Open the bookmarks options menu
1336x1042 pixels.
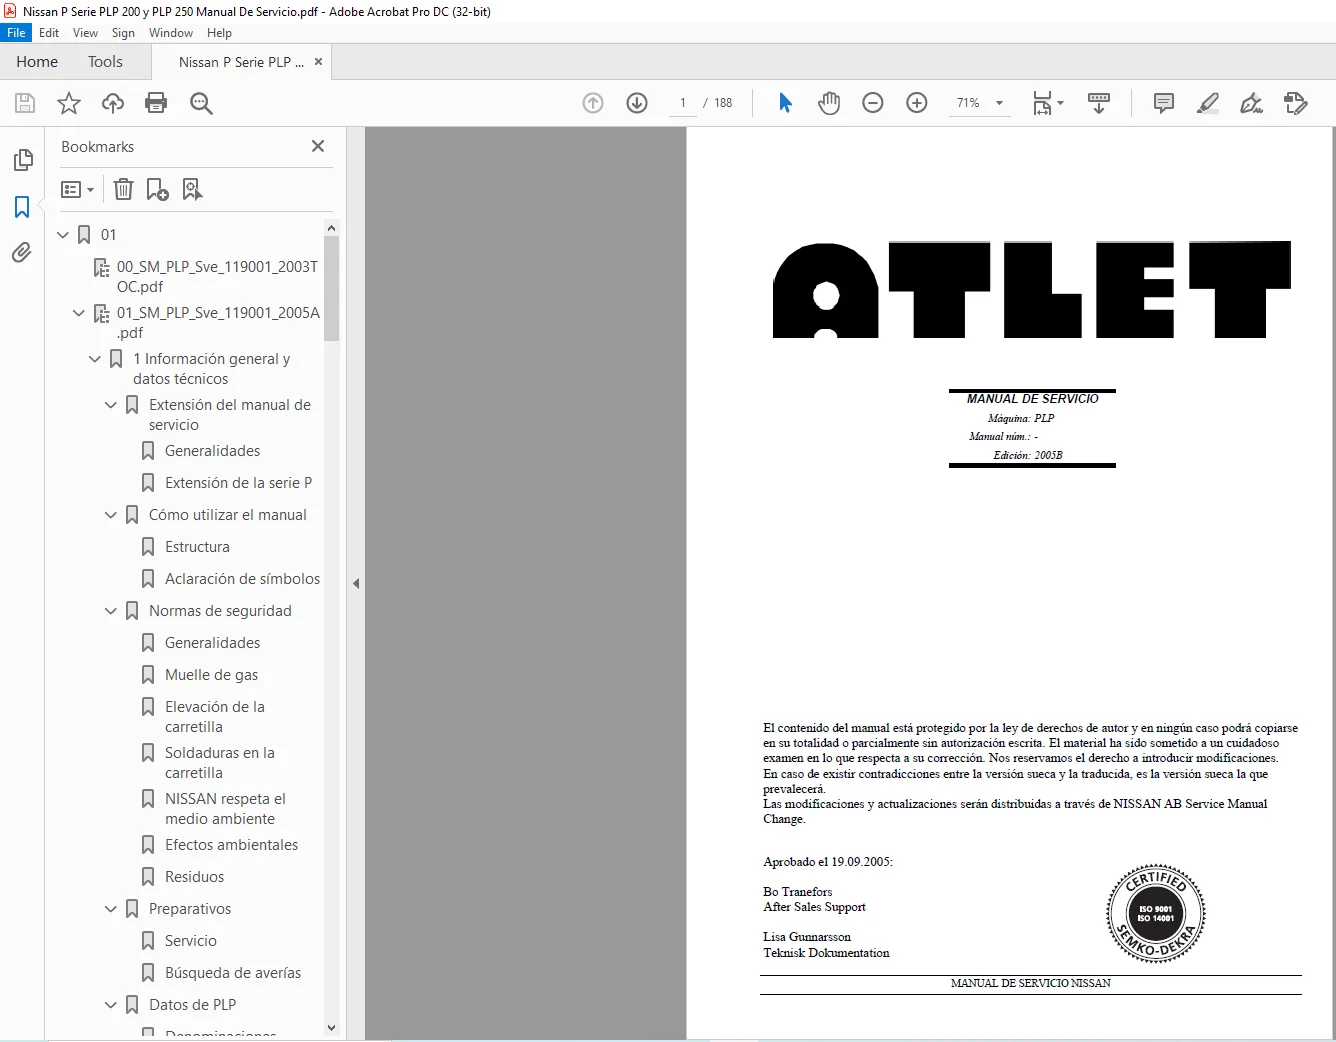pos(77,189)
